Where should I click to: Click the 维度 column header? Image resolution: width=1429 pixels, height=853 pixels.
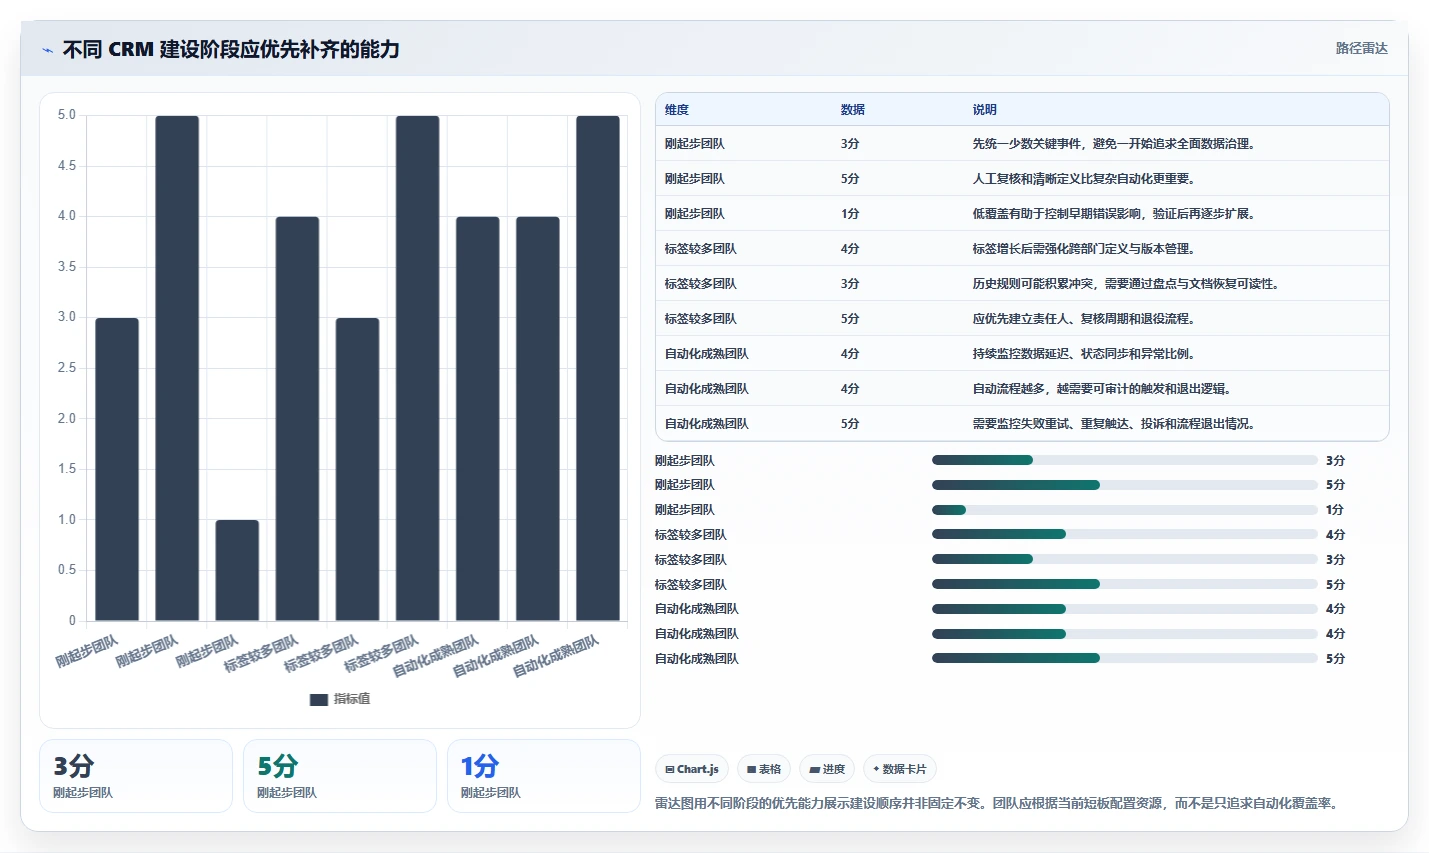677,110
